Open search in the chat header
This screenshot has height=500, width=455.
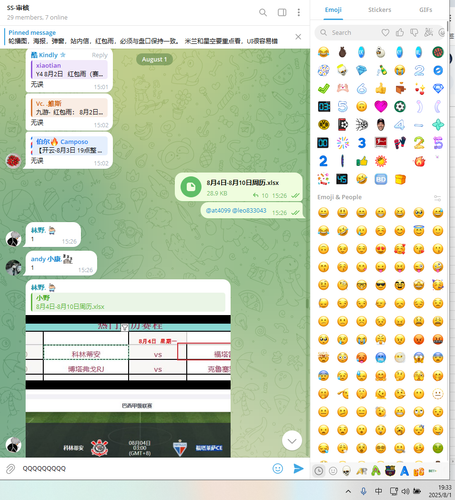(x=263, y=13)
